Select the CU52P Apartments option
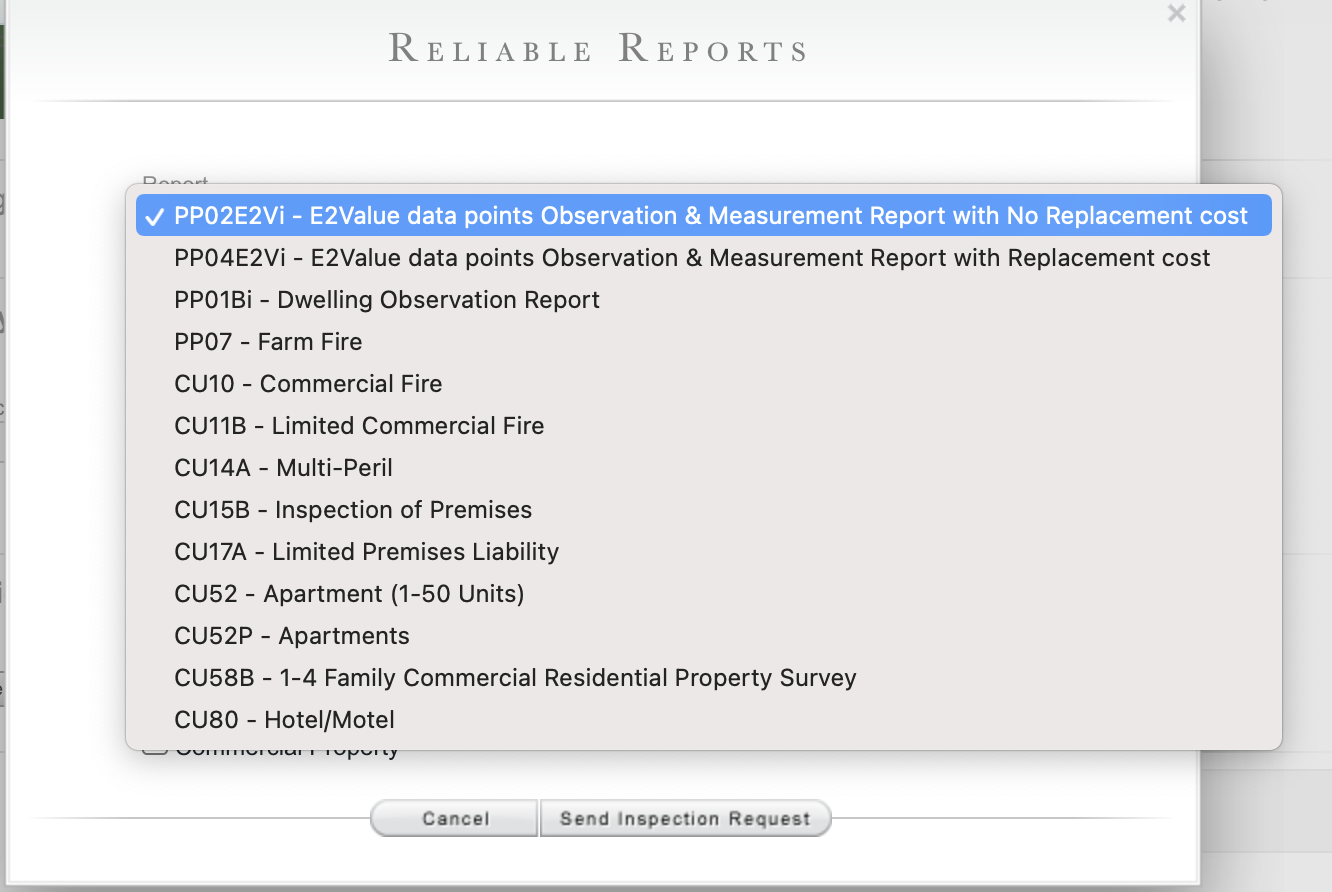Image resolution: width=1332 pixels, height=892 pixels. pos(703,636)
